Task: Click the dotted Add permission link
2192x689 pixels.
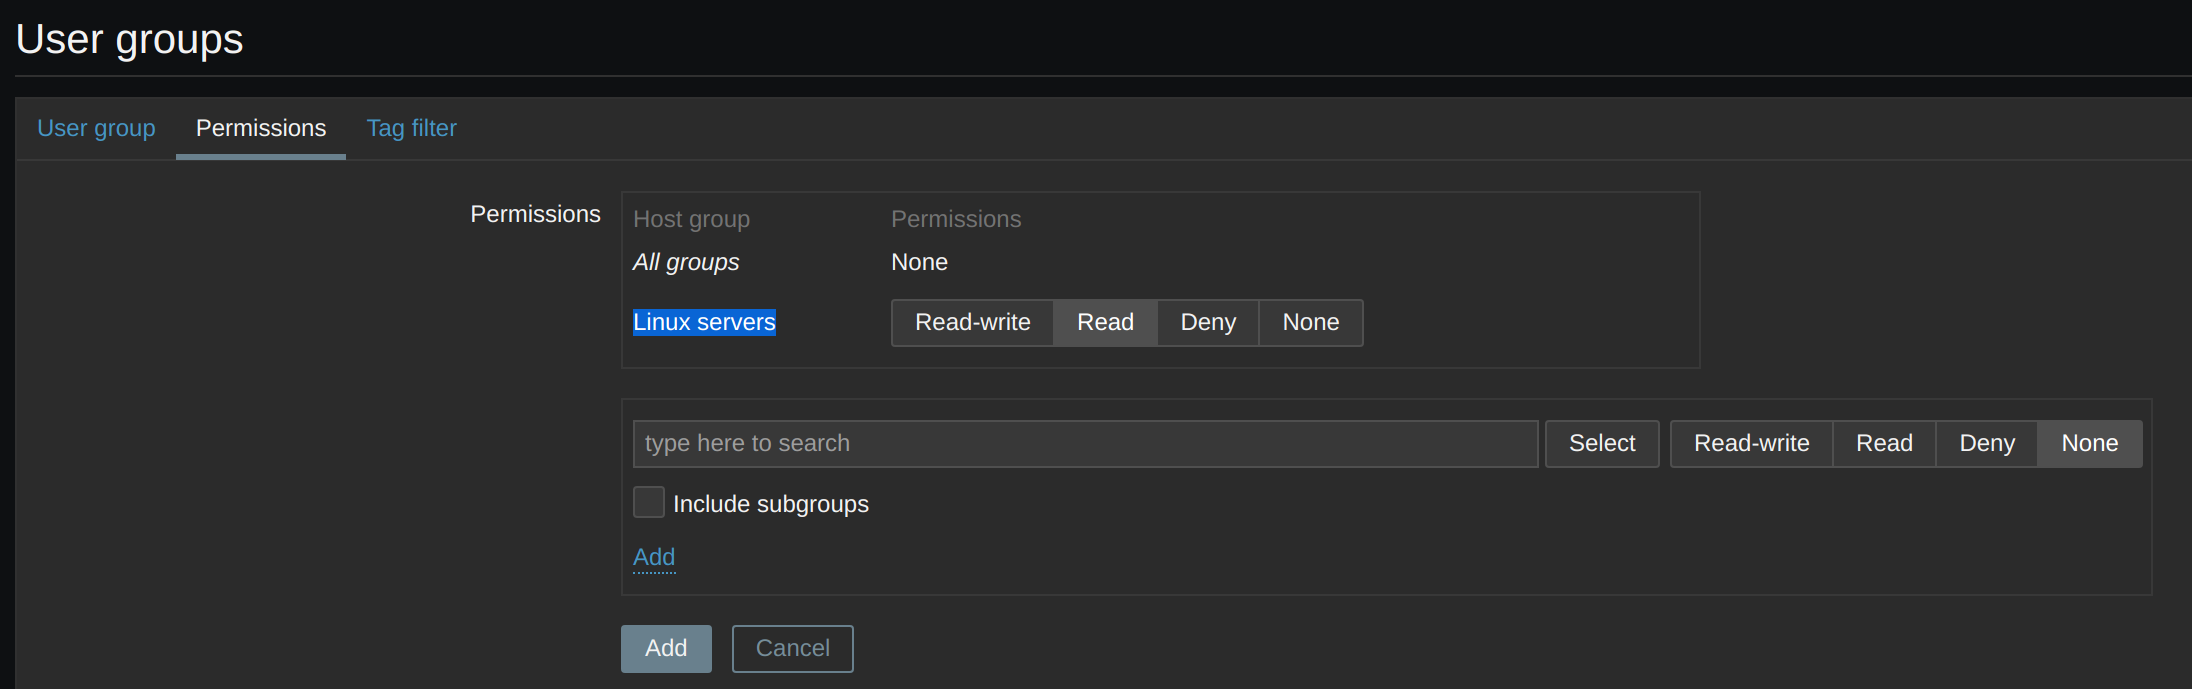Action: [x=654, y=557]
